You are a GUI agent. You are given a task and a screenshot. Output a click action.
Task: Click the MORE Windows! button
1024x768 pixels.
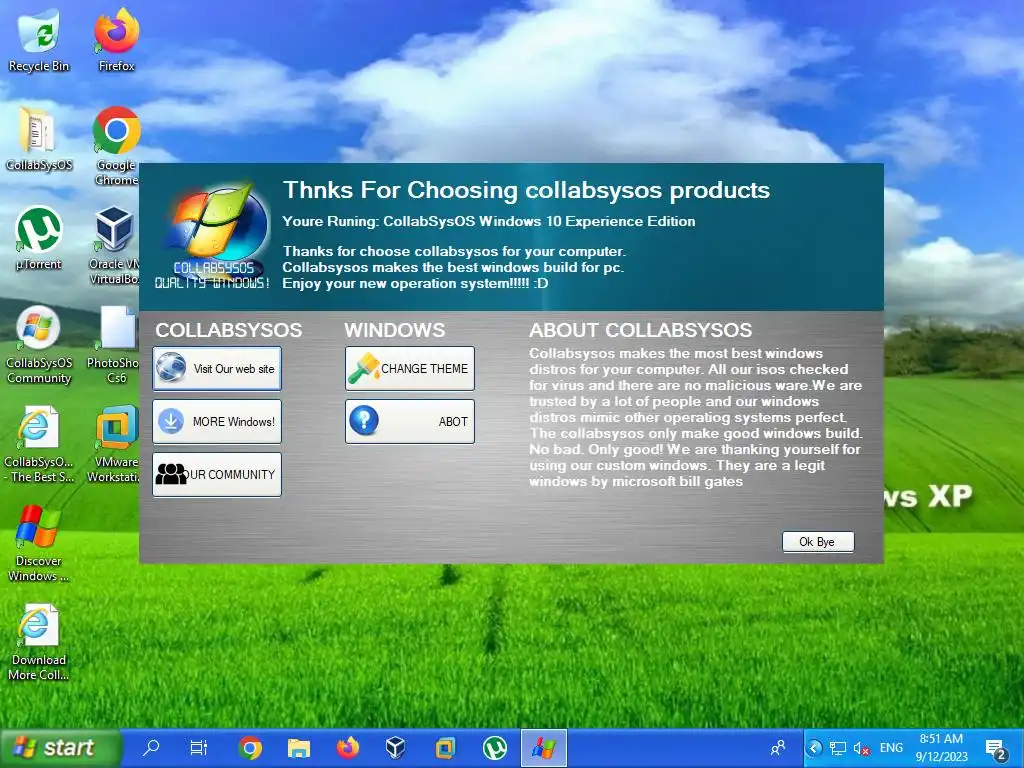click(217, 421)
